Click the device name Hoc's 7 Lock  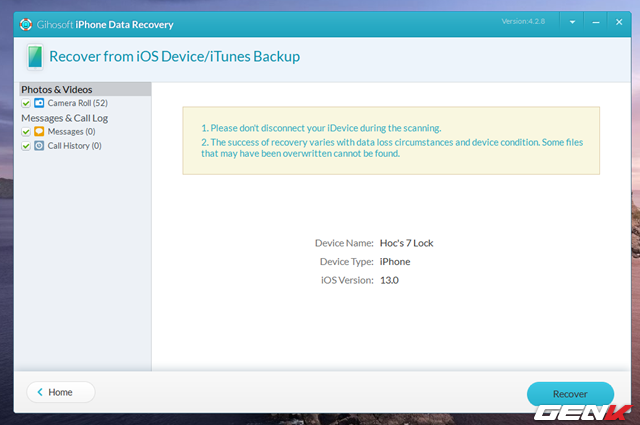point(407,243)
